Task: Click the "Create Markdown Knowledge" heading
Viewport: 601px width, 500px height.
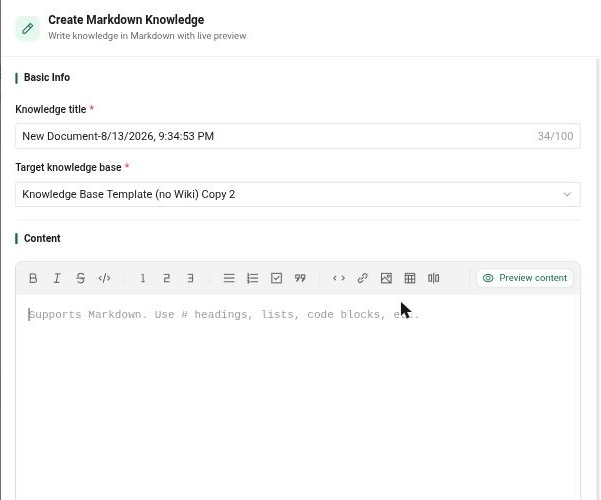Action: pos(126,20)
